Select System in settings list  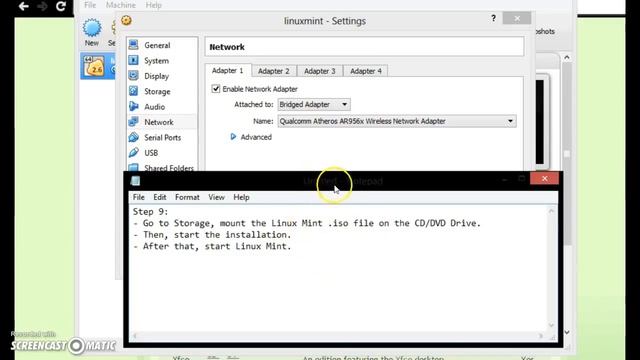point(156,61)
